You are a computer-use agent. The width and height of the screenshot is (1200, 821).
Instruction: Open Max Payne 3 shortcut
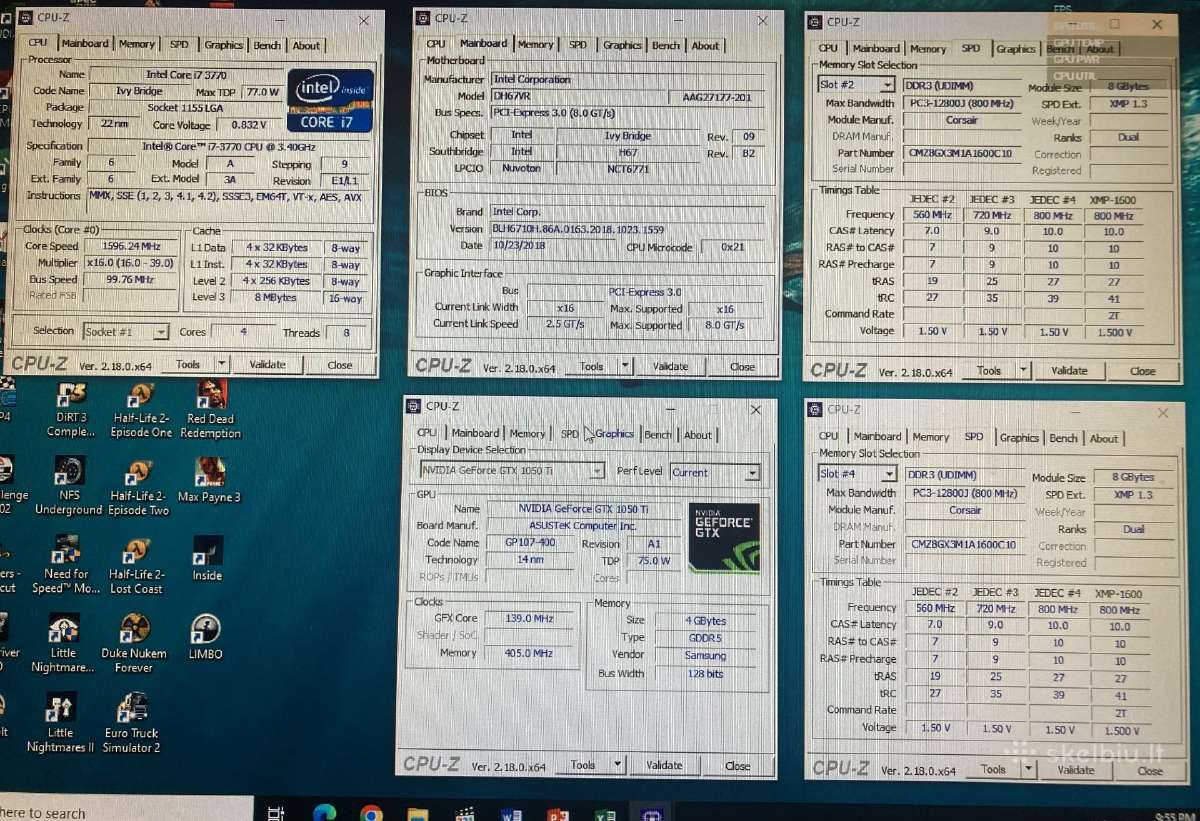(x=209, y=480)
